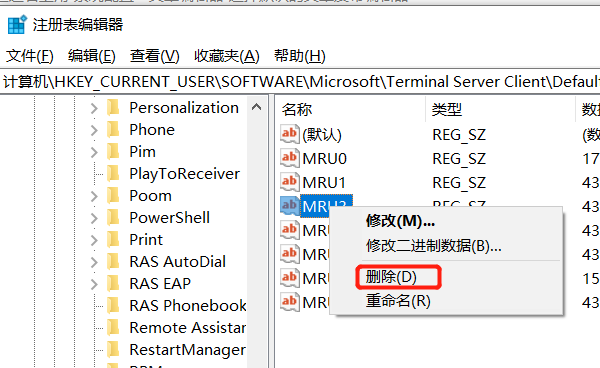This screenshot has height=368, width=600.
Task: Click REG_SZ type in MRU1 row
Action: click(x=459, y=182)
